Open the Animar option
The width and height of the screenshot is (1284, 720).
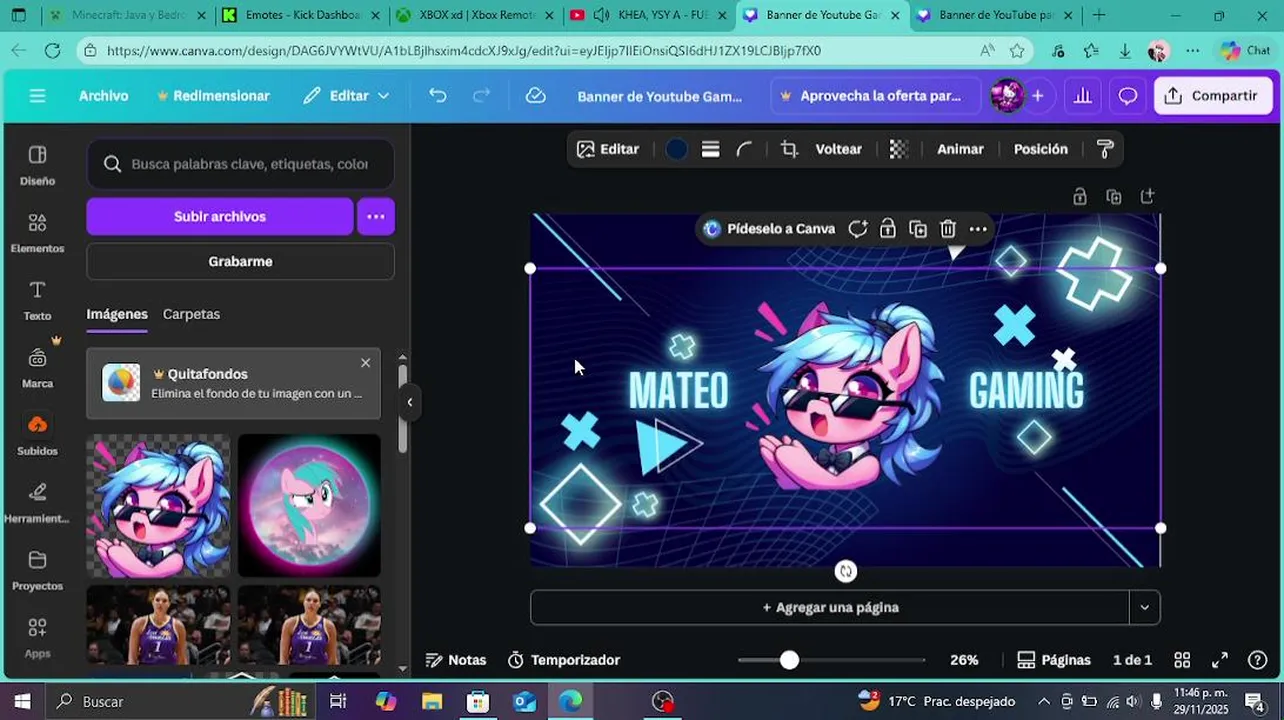(960, 149)
